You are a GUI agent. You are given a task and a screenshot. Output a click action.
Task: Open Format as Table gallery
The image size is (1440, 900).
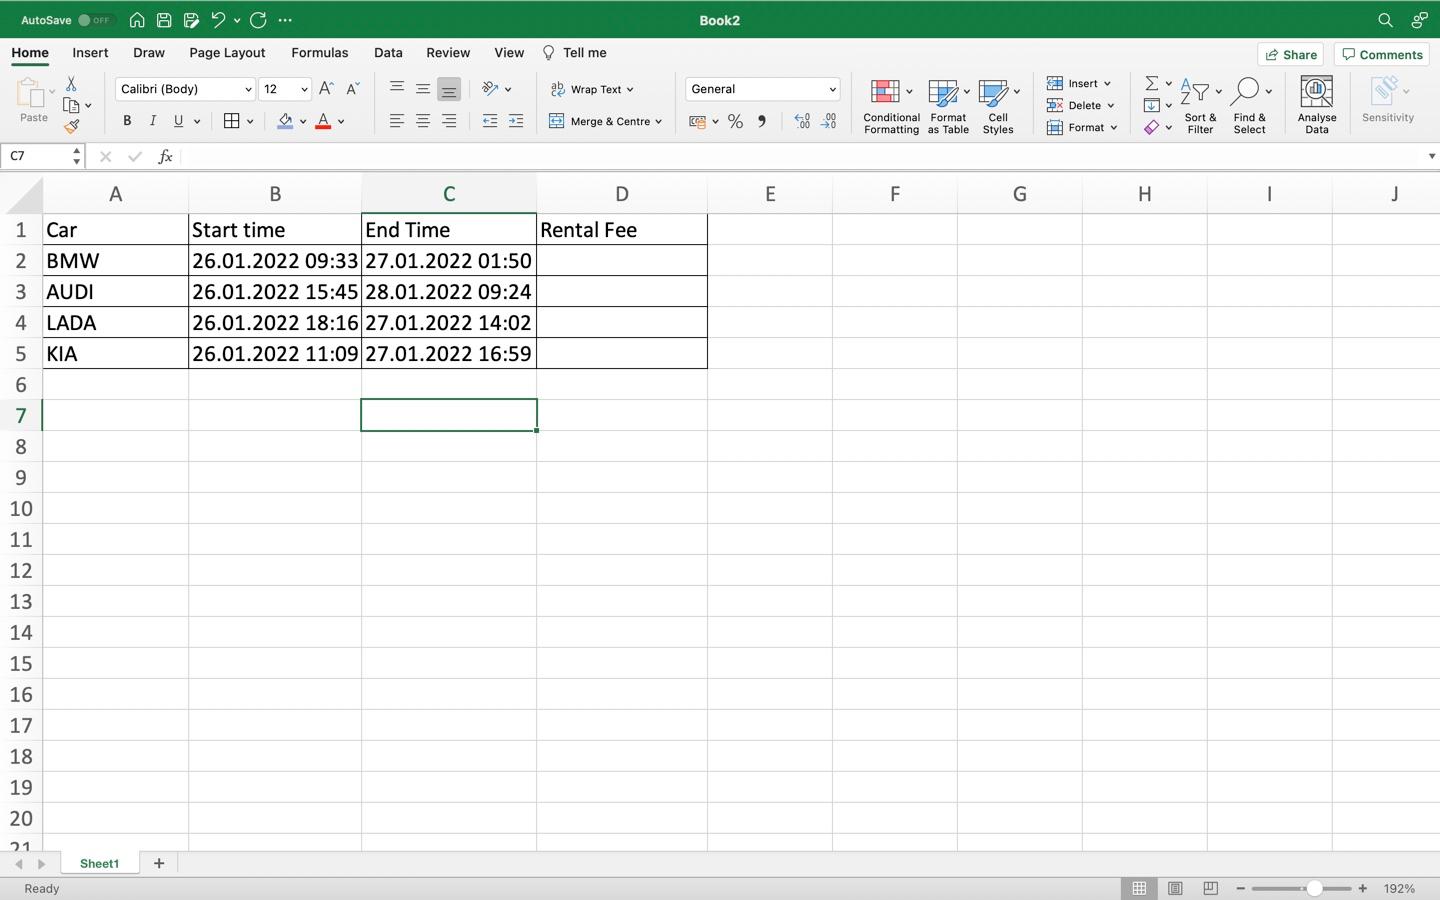click(948, 105)
